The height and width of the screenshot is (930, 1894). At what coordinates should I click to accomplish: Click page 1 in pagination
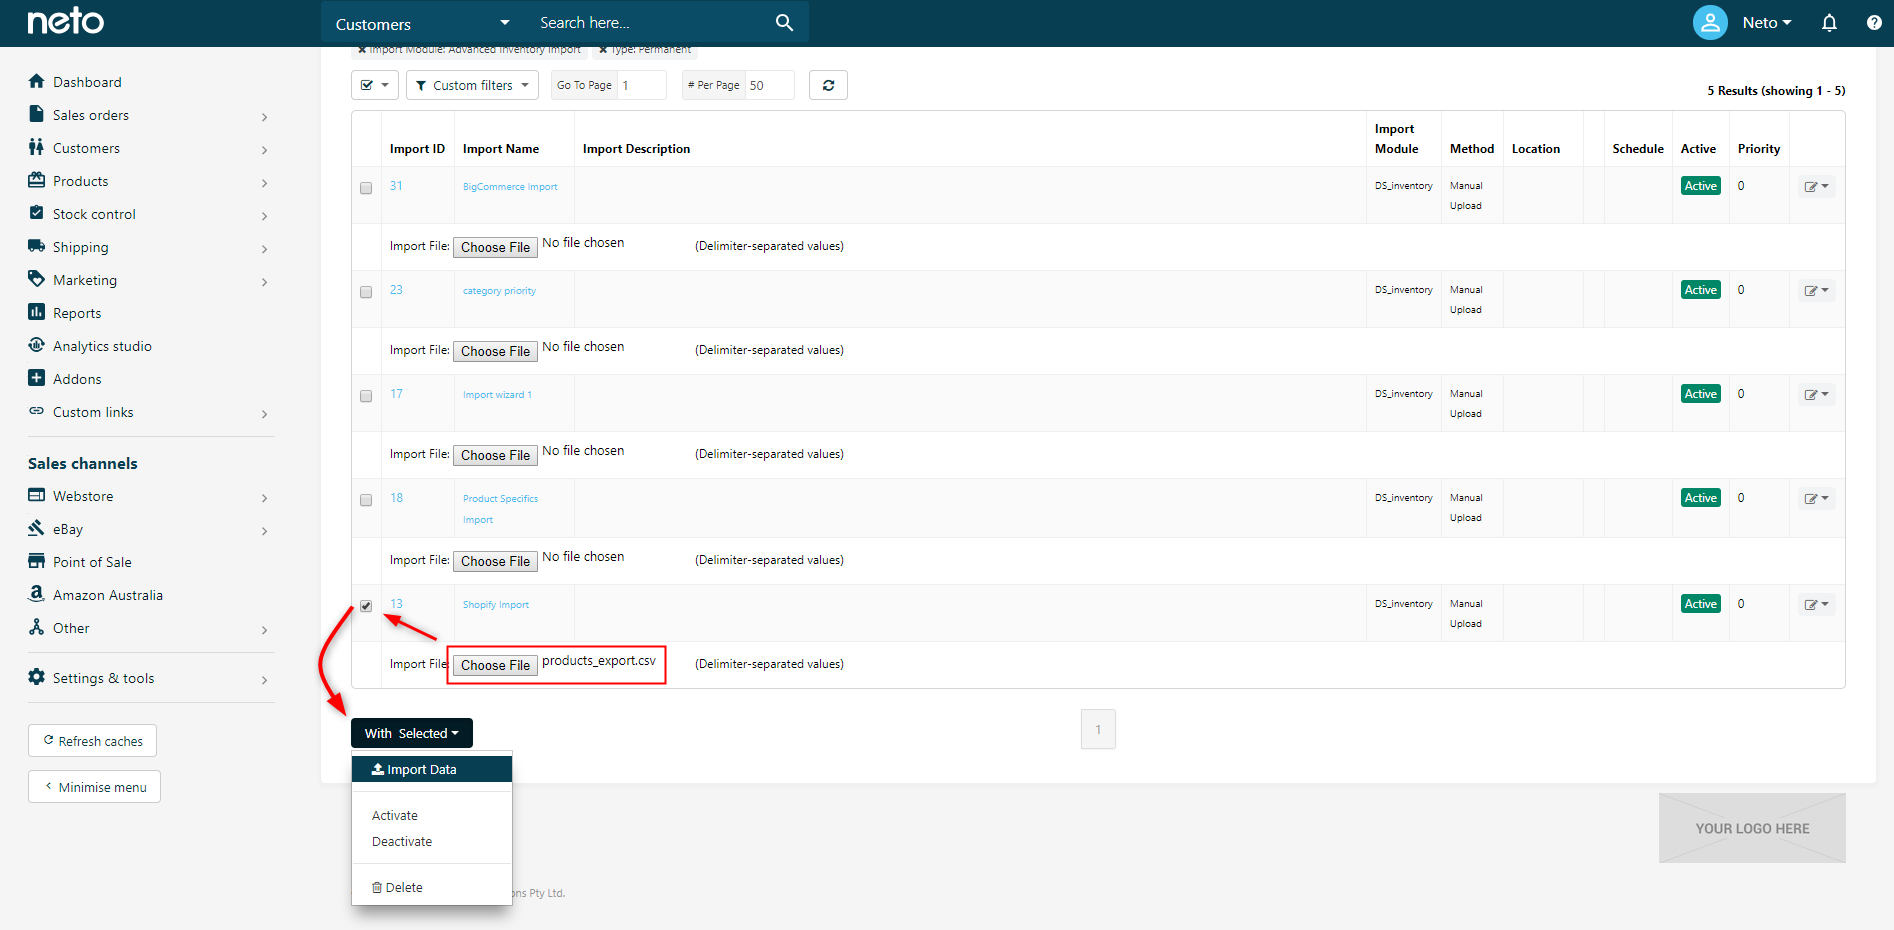[1098, 729]
